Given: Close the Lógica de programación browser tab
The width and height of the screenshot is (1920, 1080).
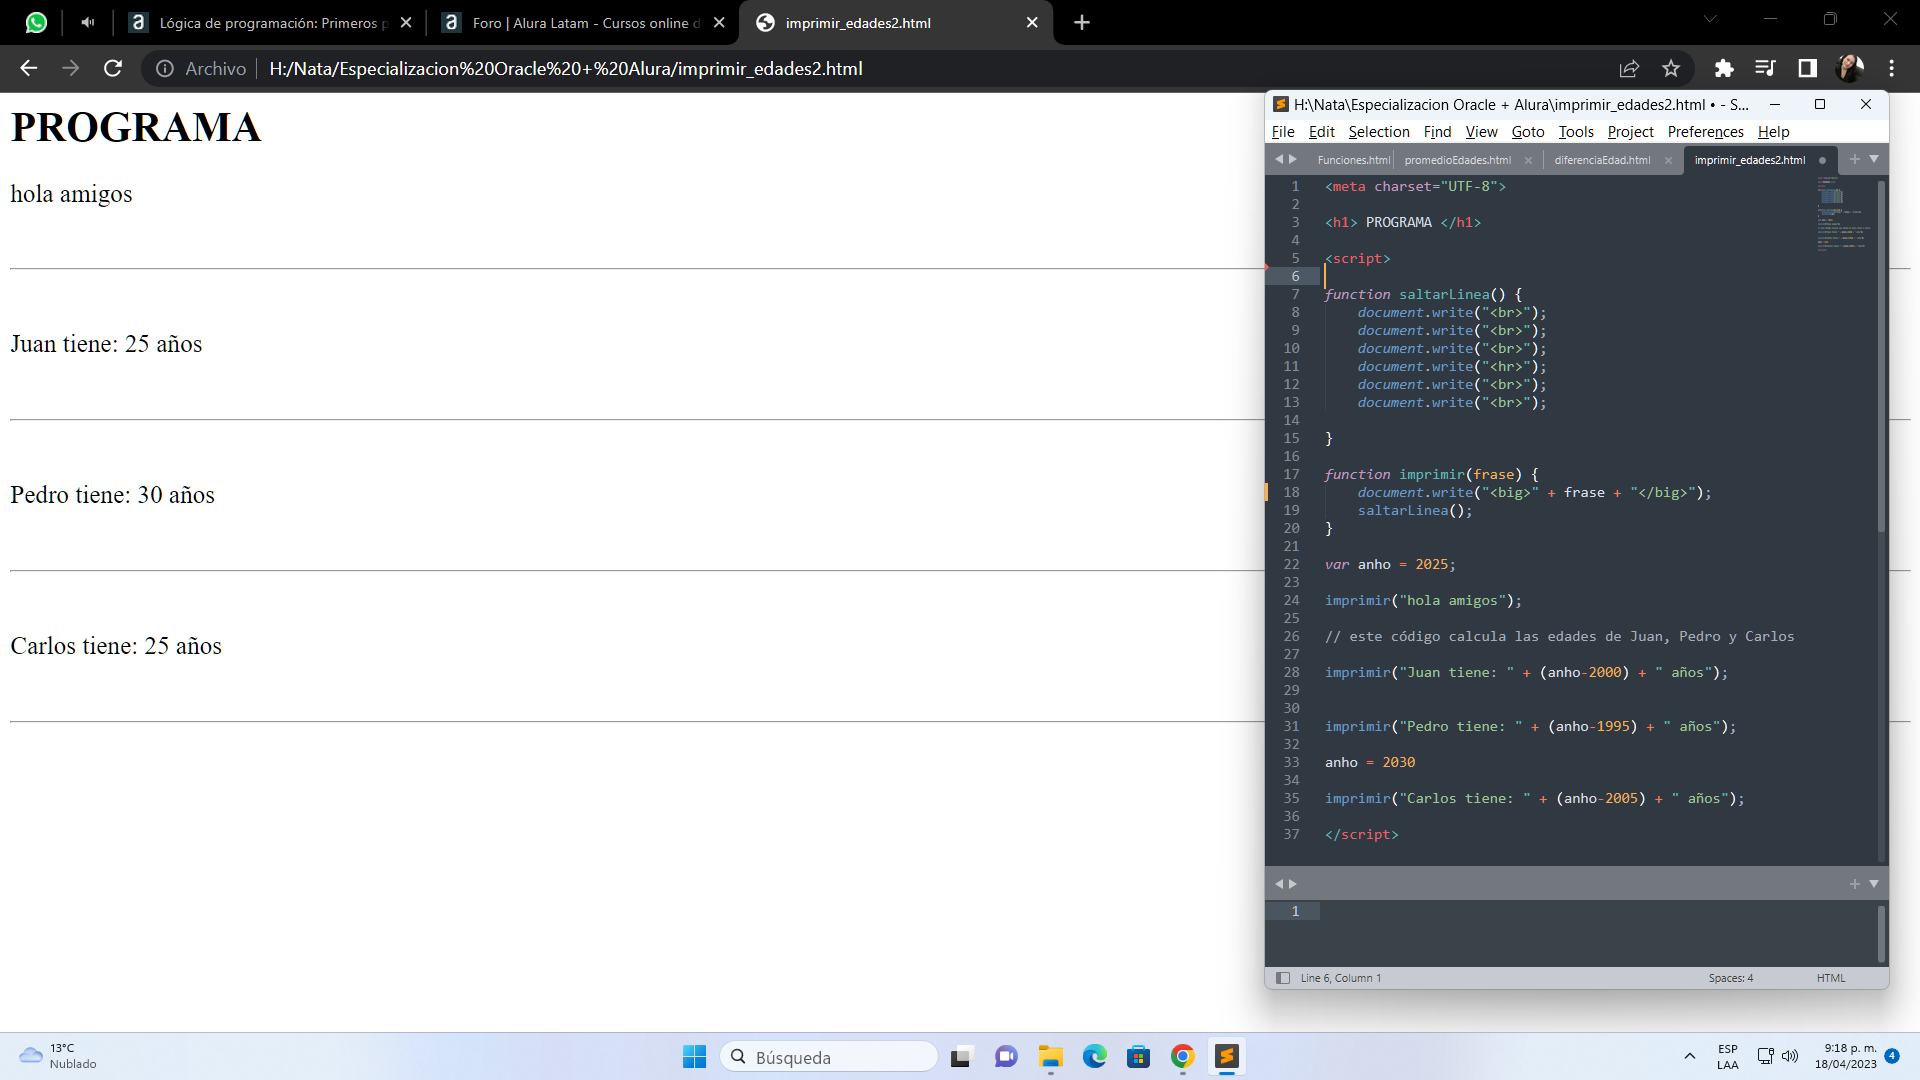Looking at the screenshot, I should 406,22.
